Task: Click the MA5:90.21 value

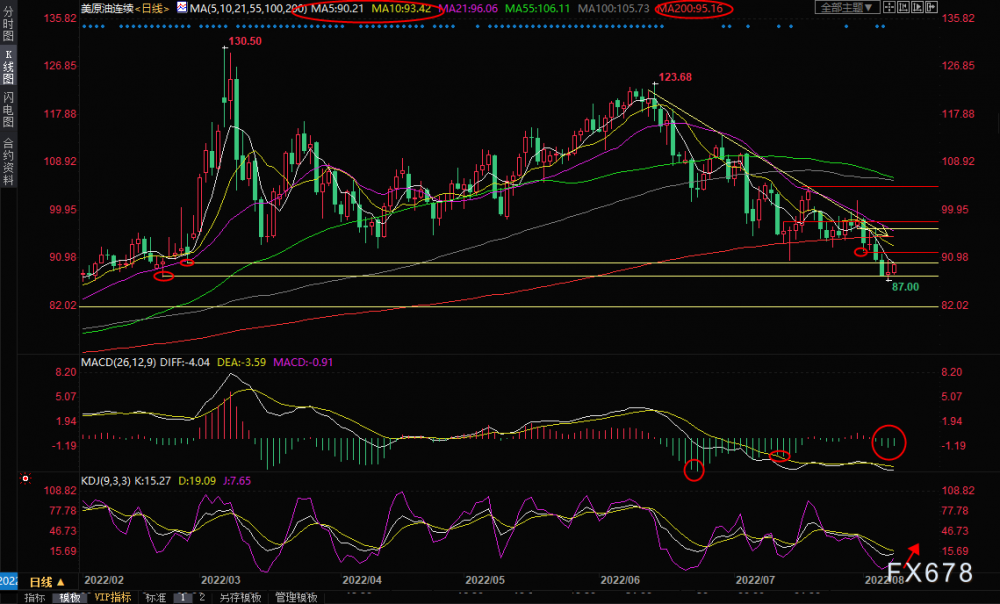Action: [337, 8]
